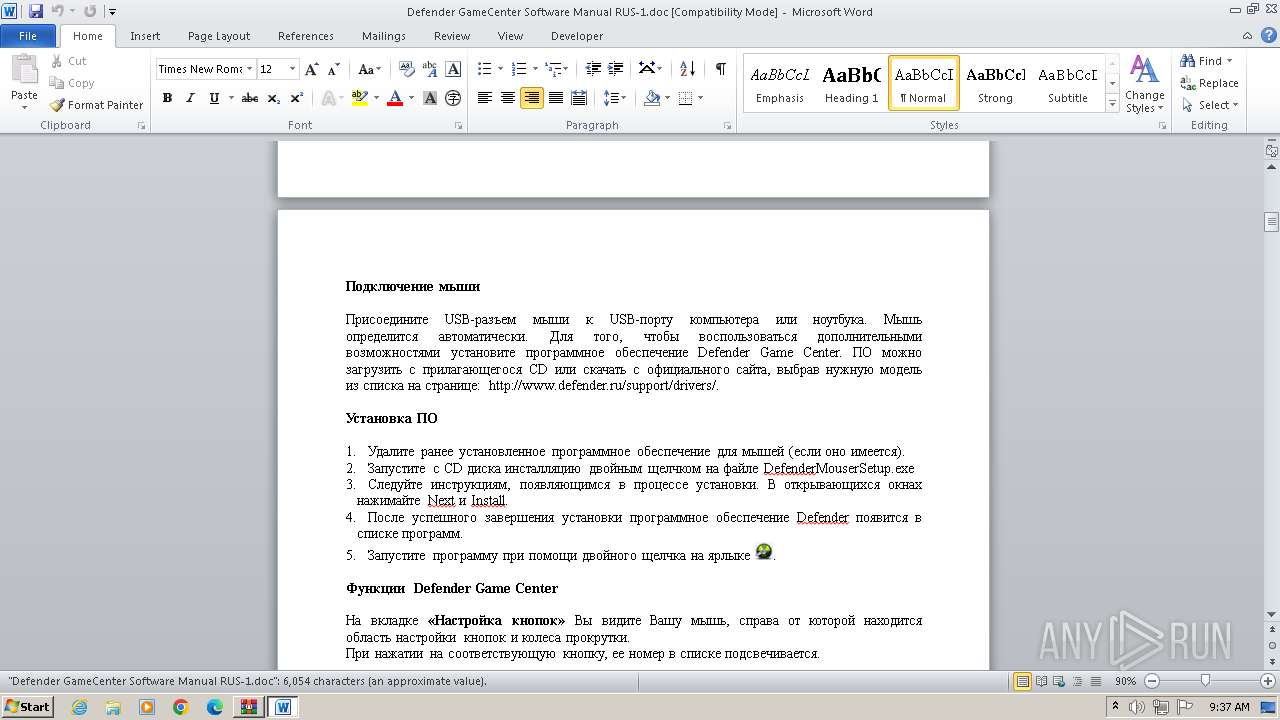Toggle align text right
The image size is (1280, 720).
[532, 98]
